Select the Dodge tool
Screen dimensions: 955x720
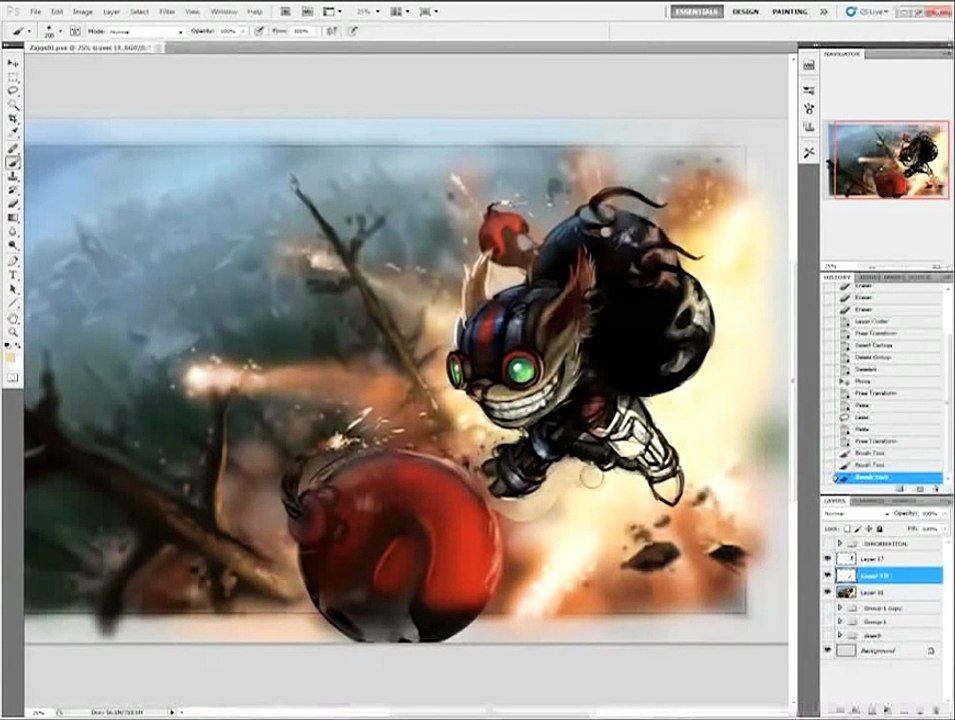(13, 245)
